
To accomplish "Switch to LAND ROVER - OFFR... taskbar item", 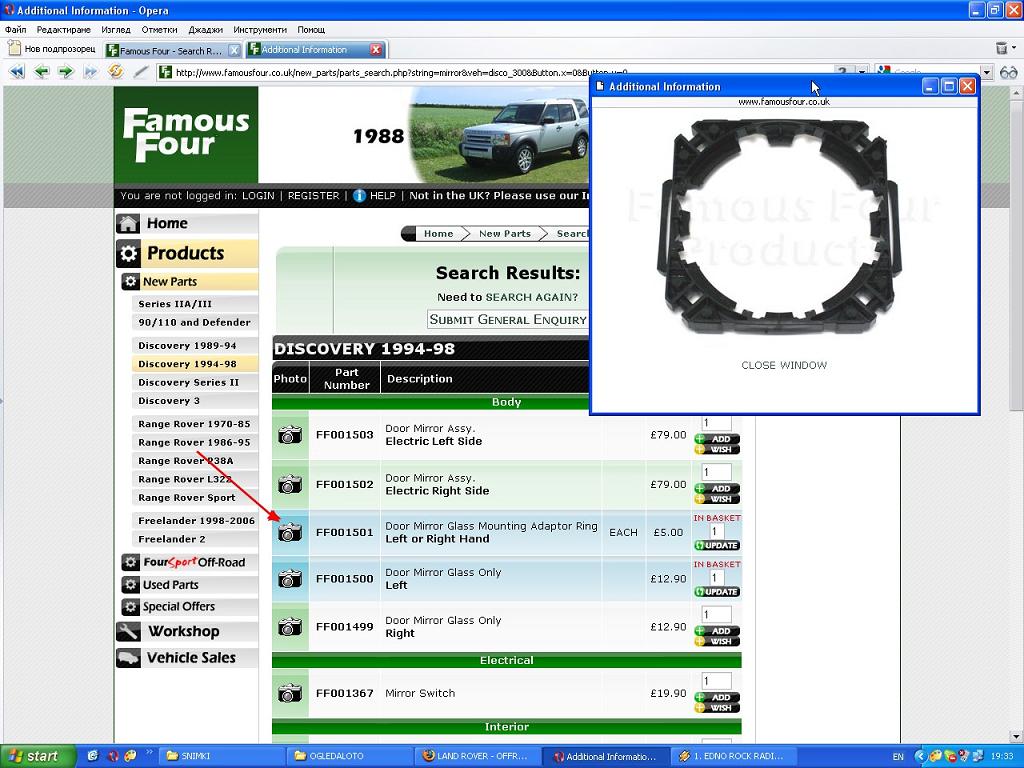I will point(477,756).
